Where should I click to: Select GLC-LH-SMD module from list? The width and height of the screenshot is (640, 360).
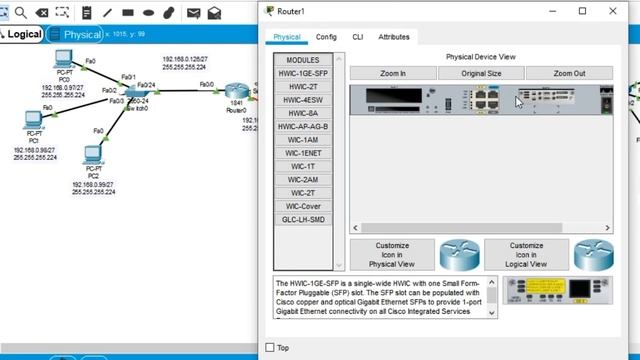click(303, 220)
